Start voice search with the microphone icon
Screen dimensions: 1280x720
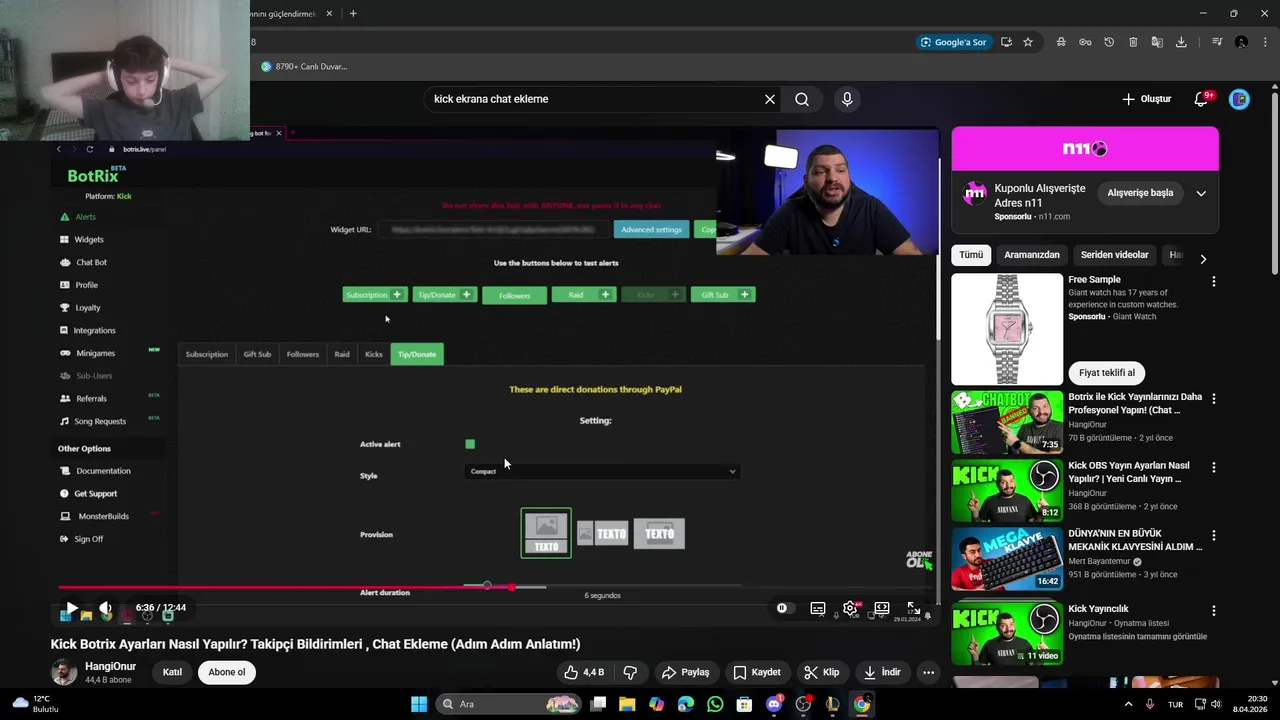pyautogui.click(x=847, y=99)
